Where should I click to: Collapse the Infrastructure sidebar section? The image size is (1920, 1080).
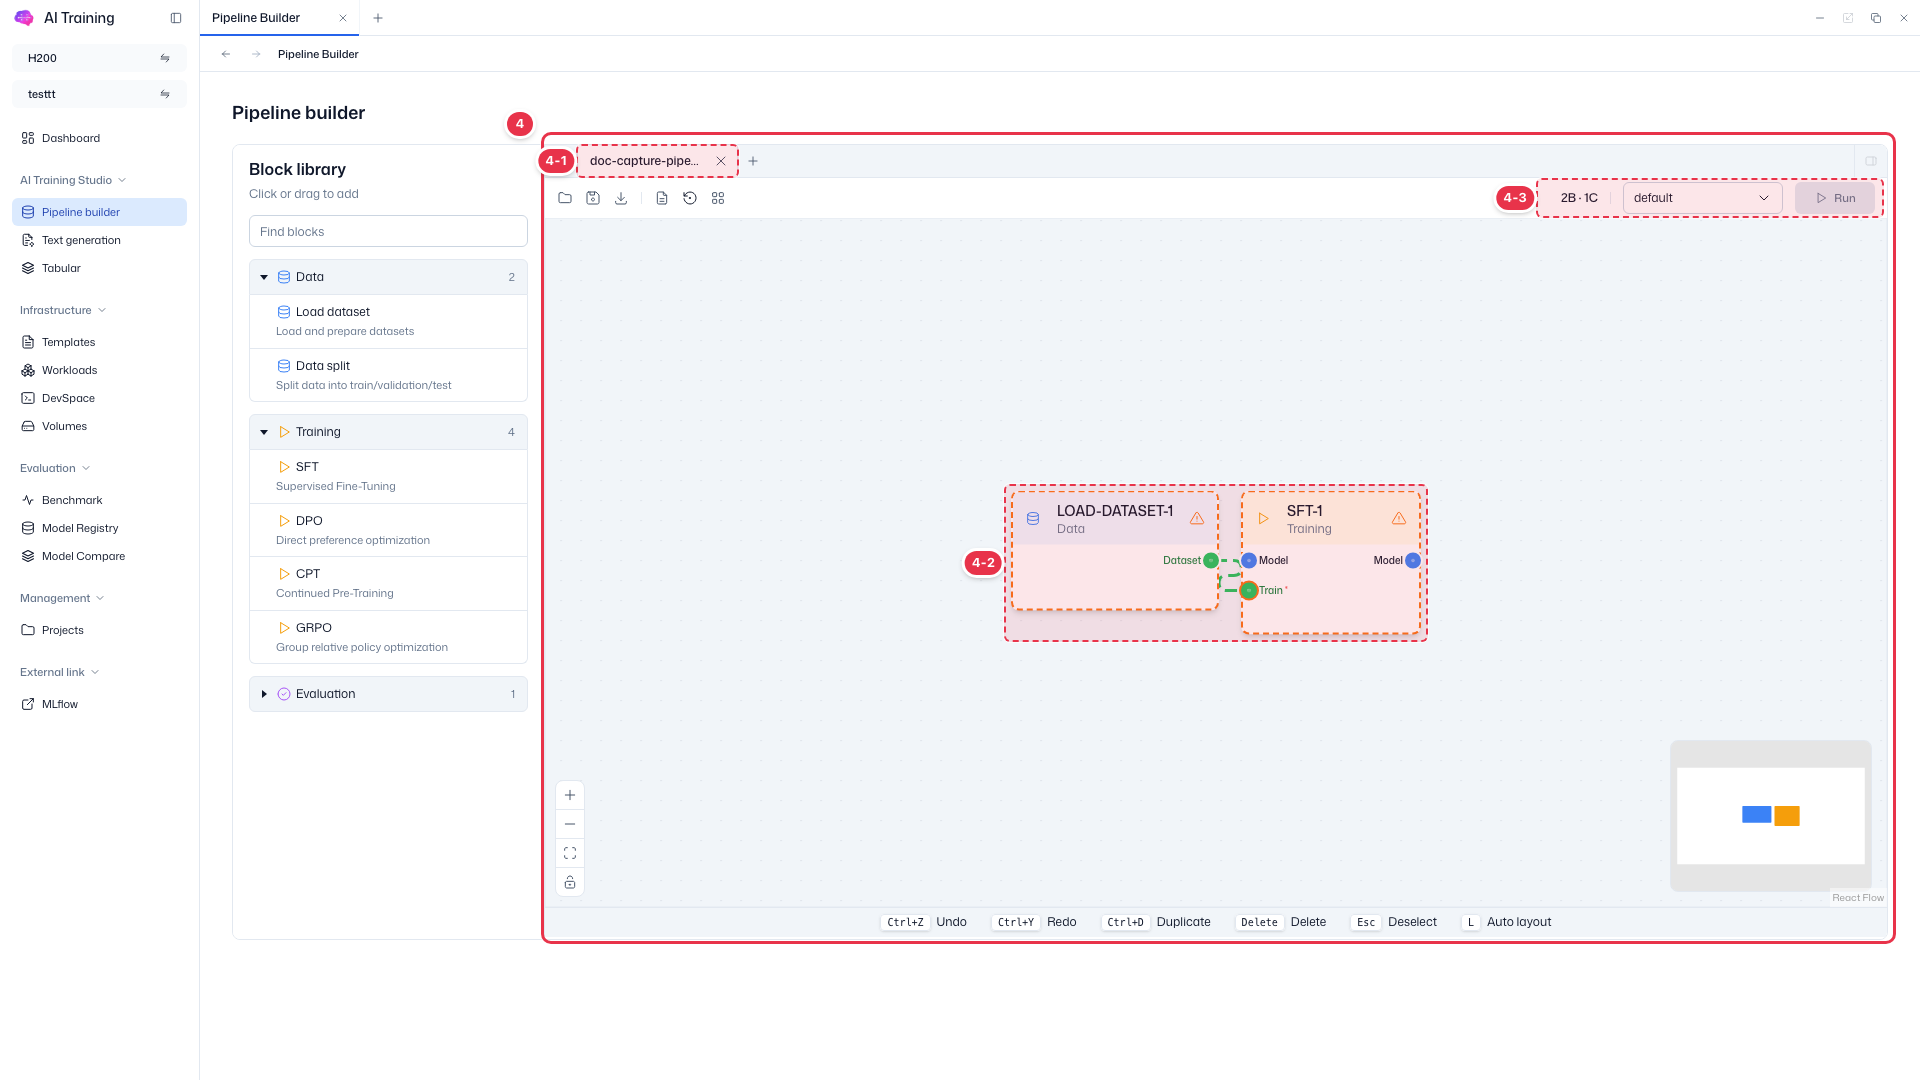63,310
